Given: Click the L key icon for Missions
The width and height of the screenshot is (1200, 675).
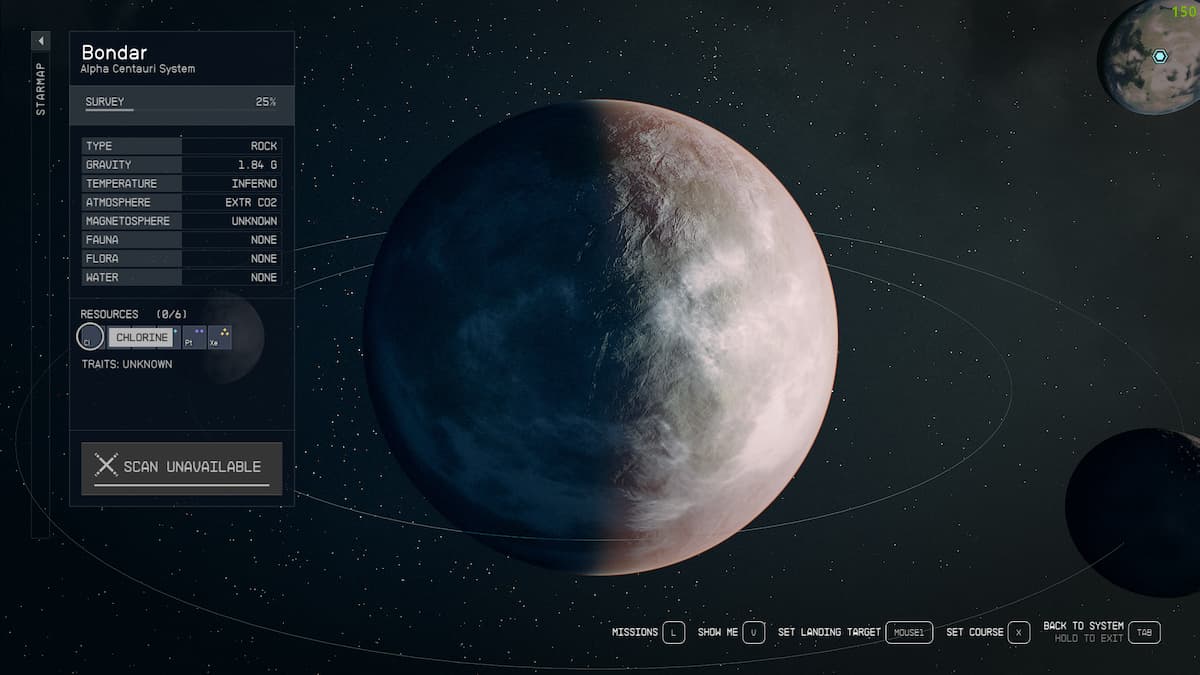Looking at the screenshot, I should tap(673, 632).
